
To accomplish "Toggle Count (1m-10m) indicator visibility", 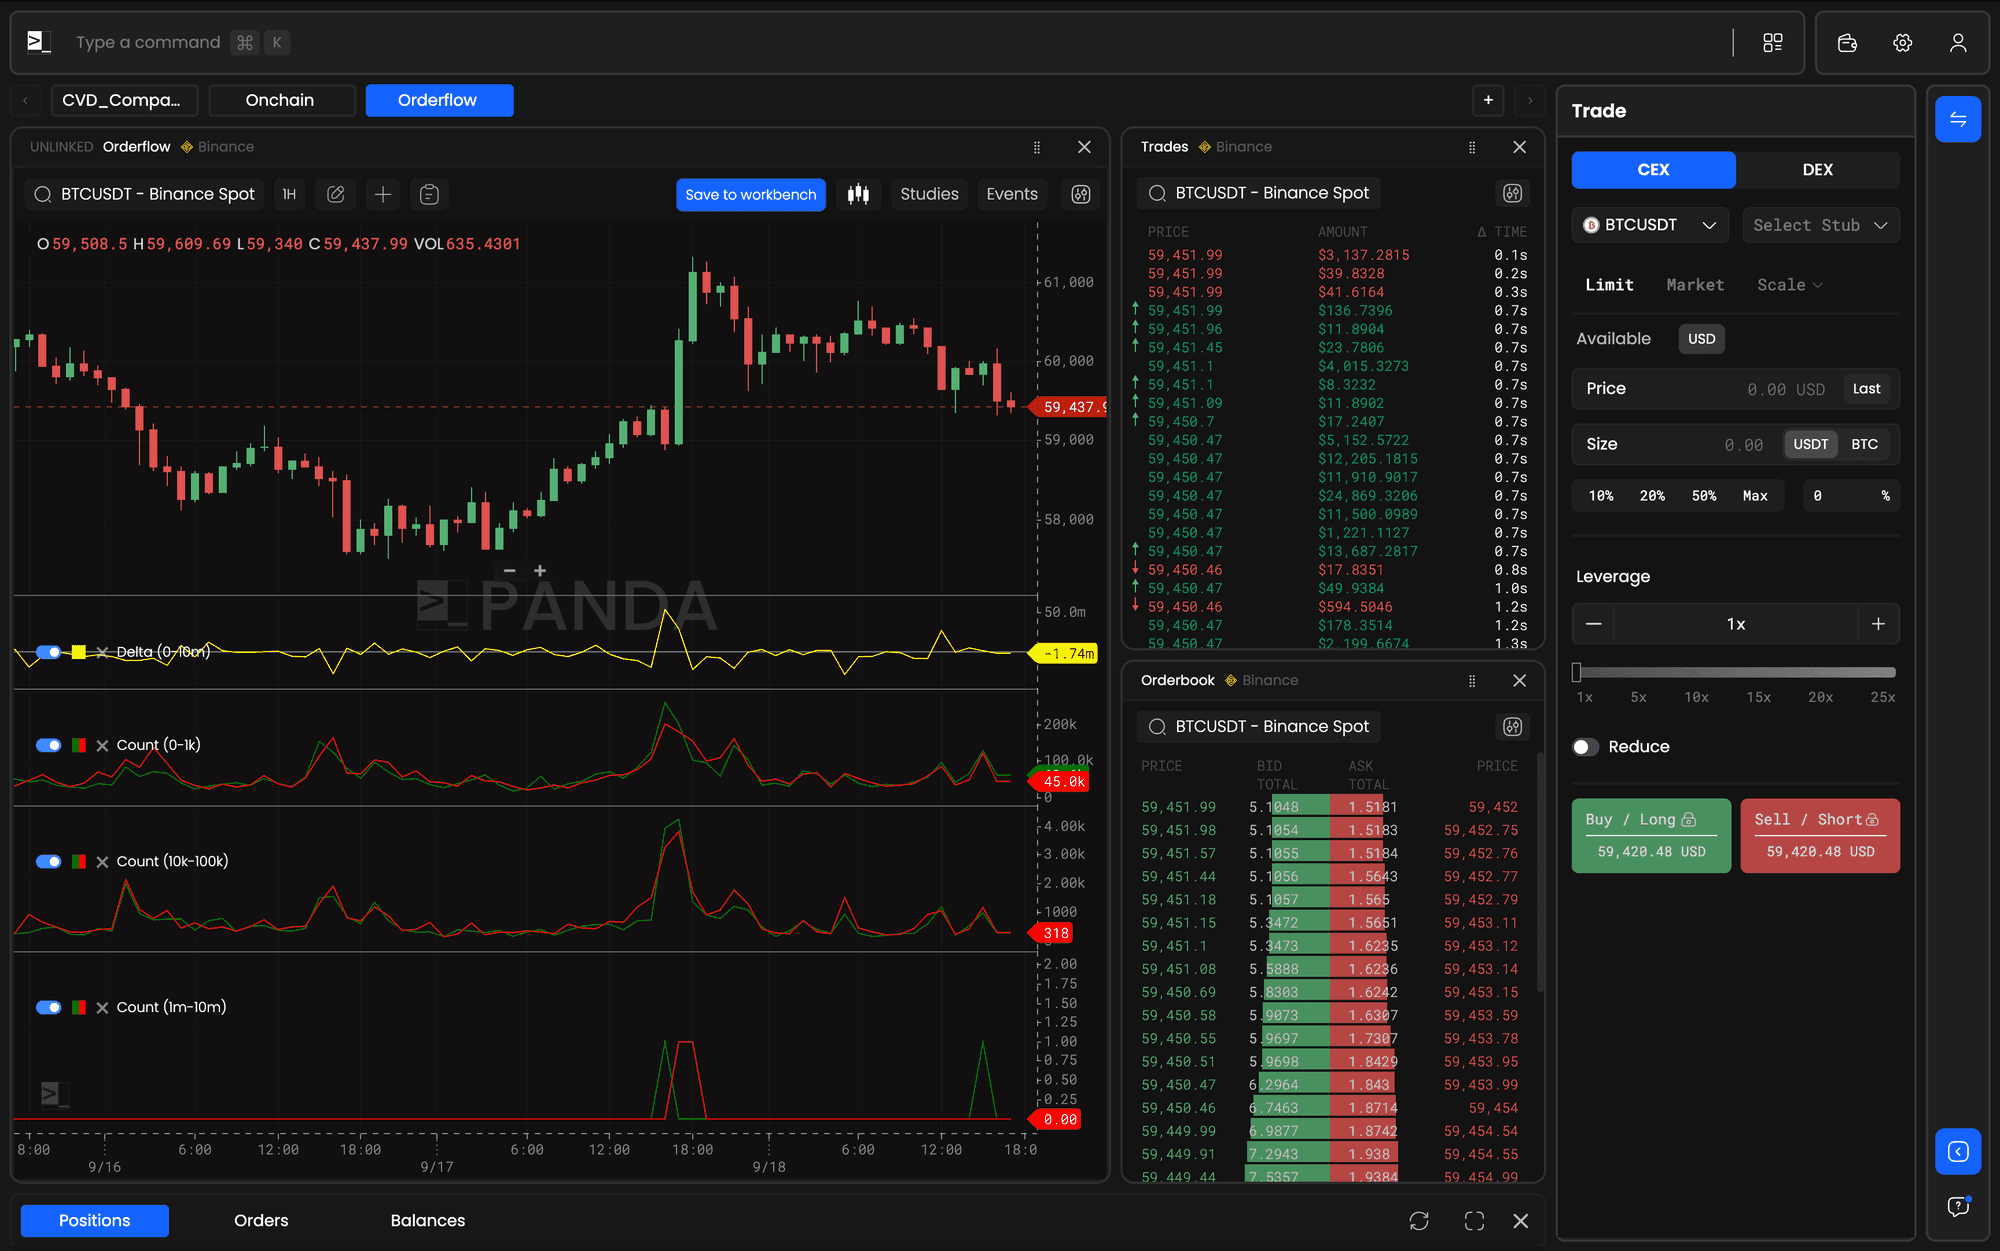I will [x=48, y=1007].
